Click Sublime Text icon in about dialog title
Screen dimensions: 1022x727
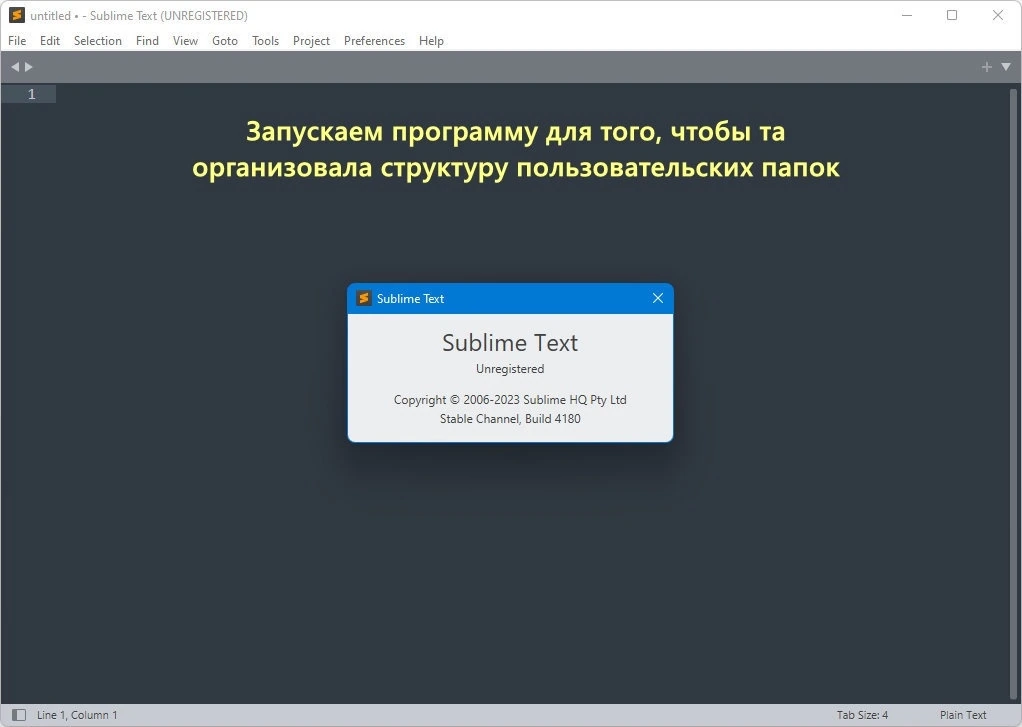click(x=364, y=298)
